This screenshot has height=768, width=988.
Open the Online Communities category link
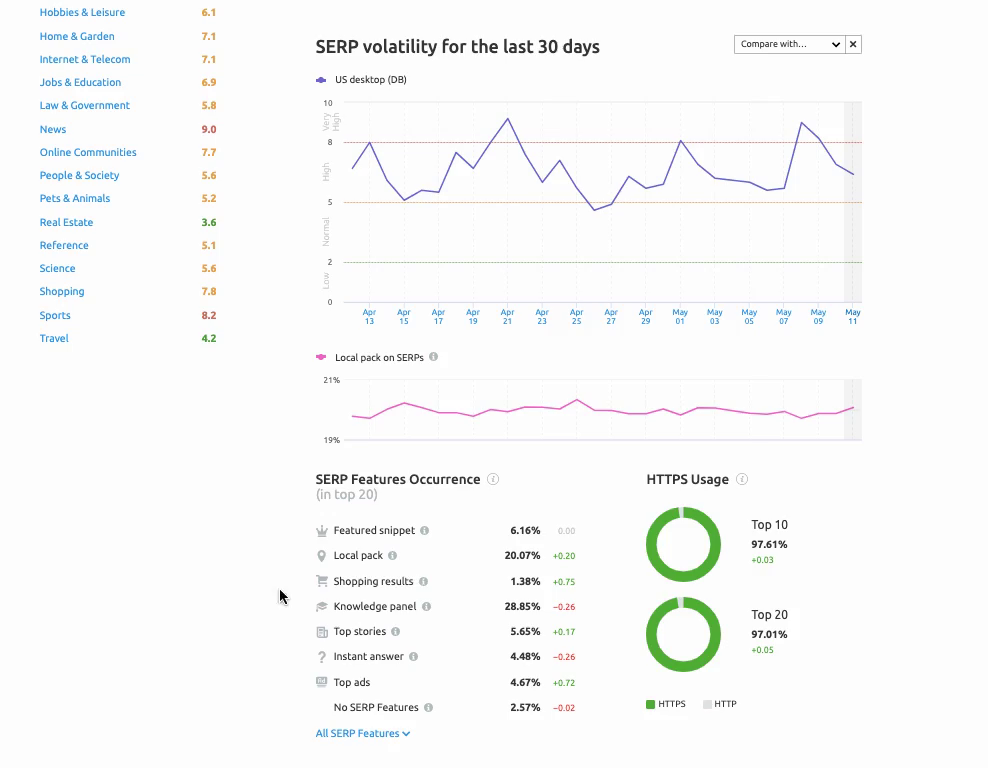88,152
